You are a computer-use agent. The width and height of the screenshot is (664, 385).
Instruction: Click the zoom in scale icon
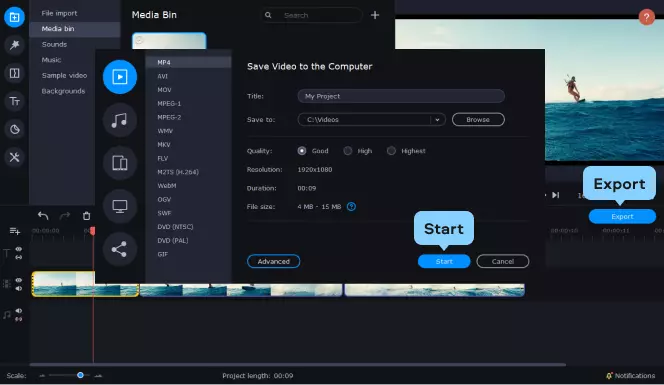(x=98, y=376)
